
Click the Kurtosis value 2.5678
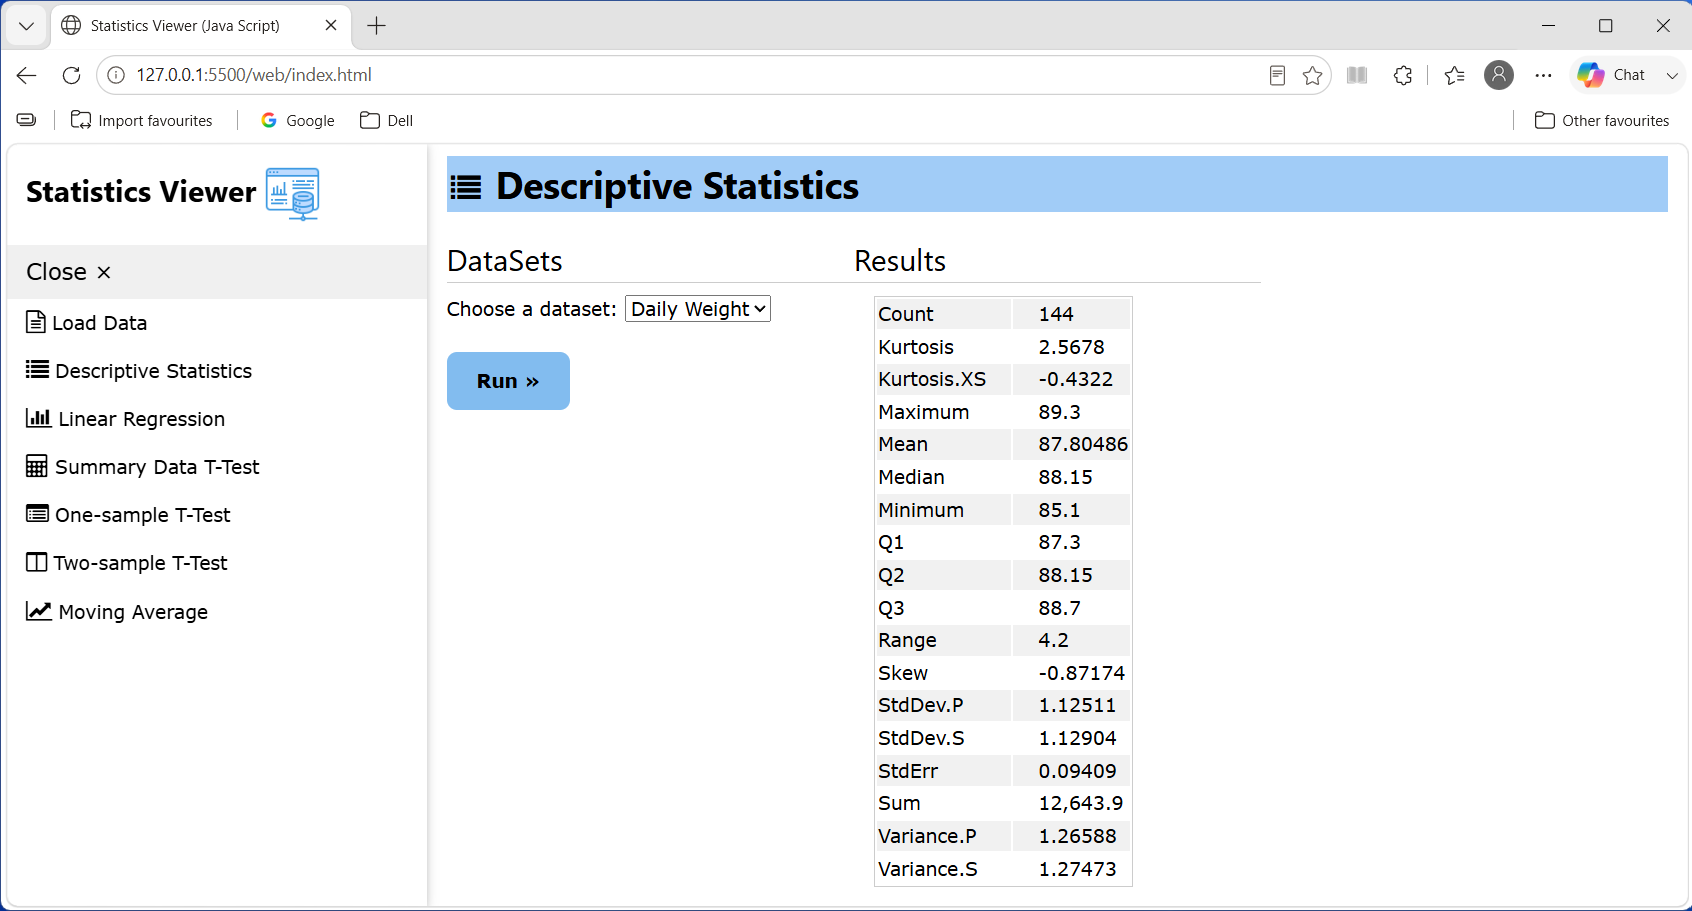coord(1071,347)
